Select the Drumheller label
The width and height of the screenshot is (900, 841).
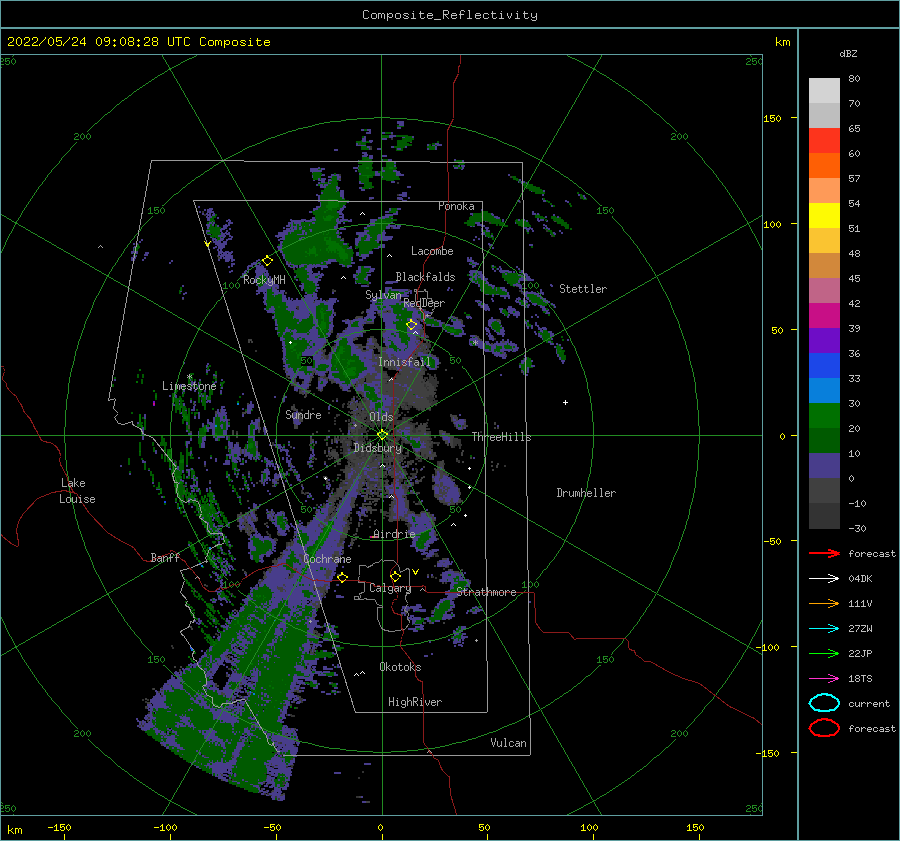pyautogui.click(x=586, y=493)
